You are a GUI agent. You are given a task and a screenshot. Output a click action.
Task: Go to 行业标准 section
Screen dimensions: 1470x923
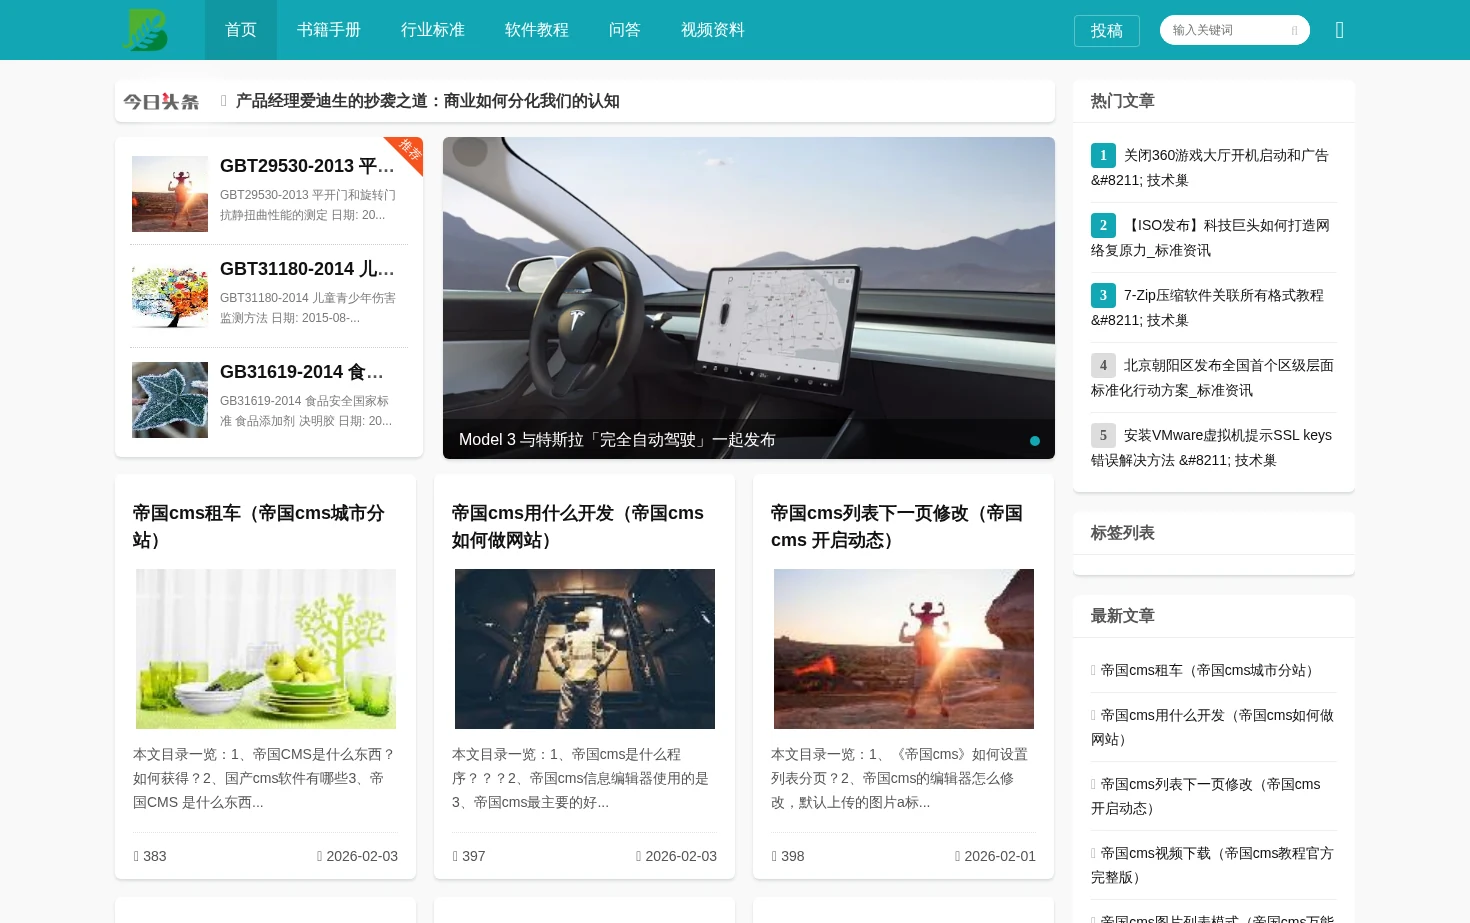point(433,30)
